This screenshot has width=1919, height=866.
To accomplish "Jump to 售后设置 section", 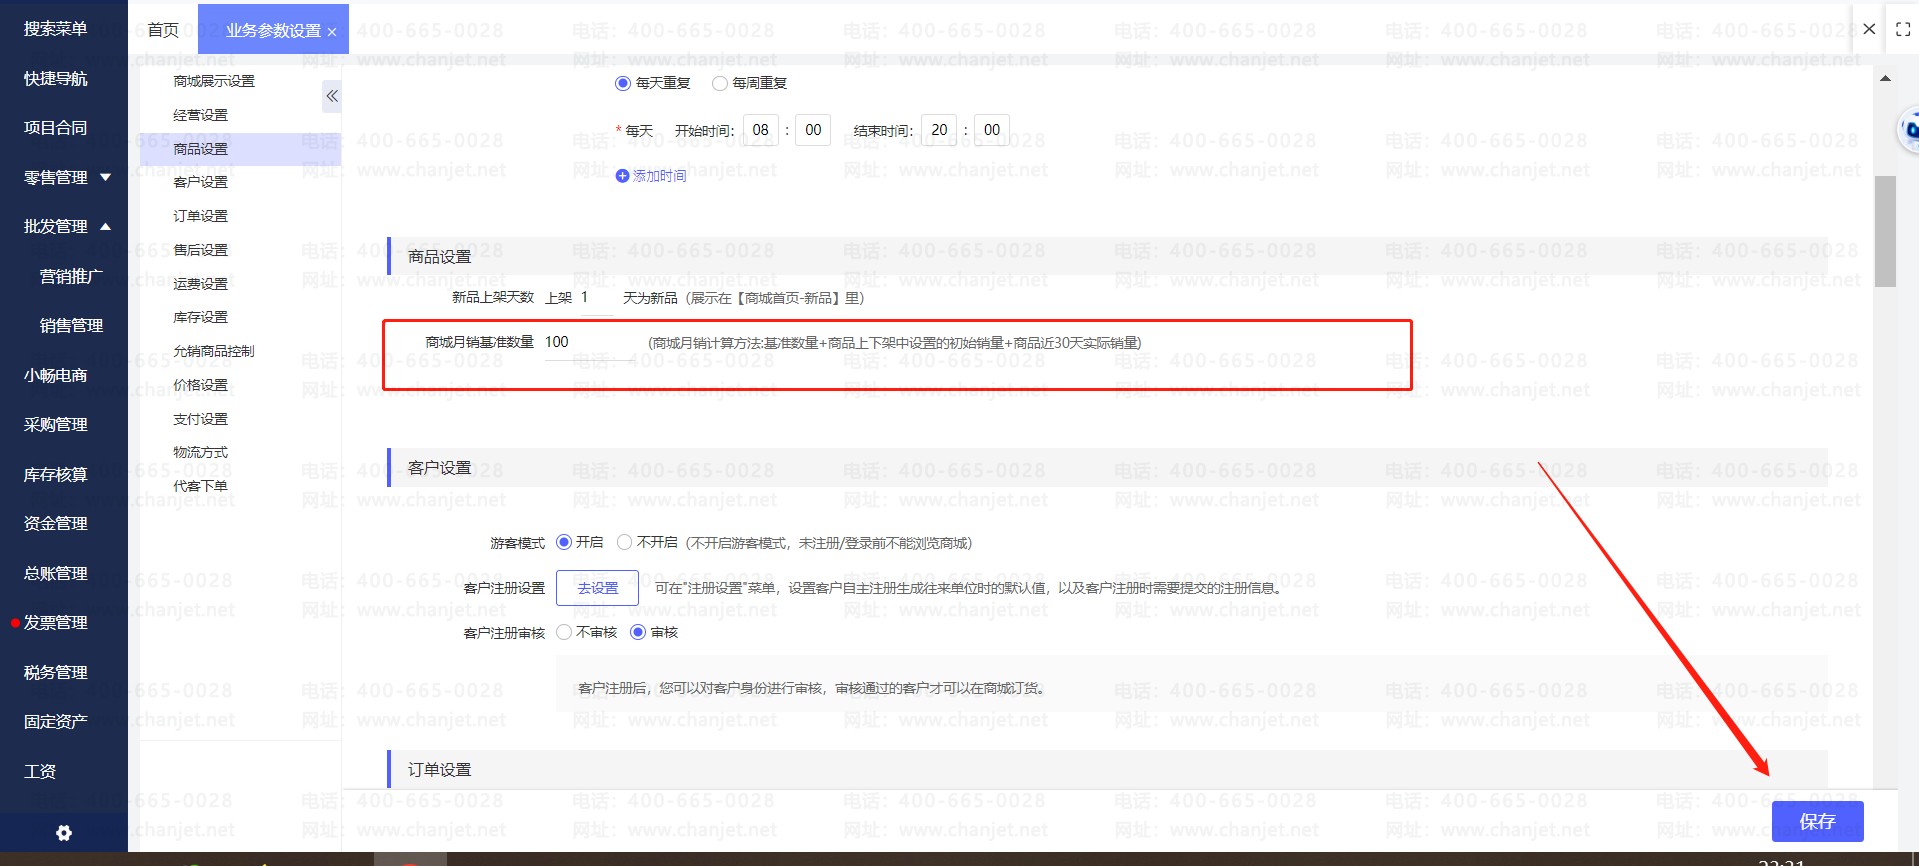I will (x=200, y=250).
